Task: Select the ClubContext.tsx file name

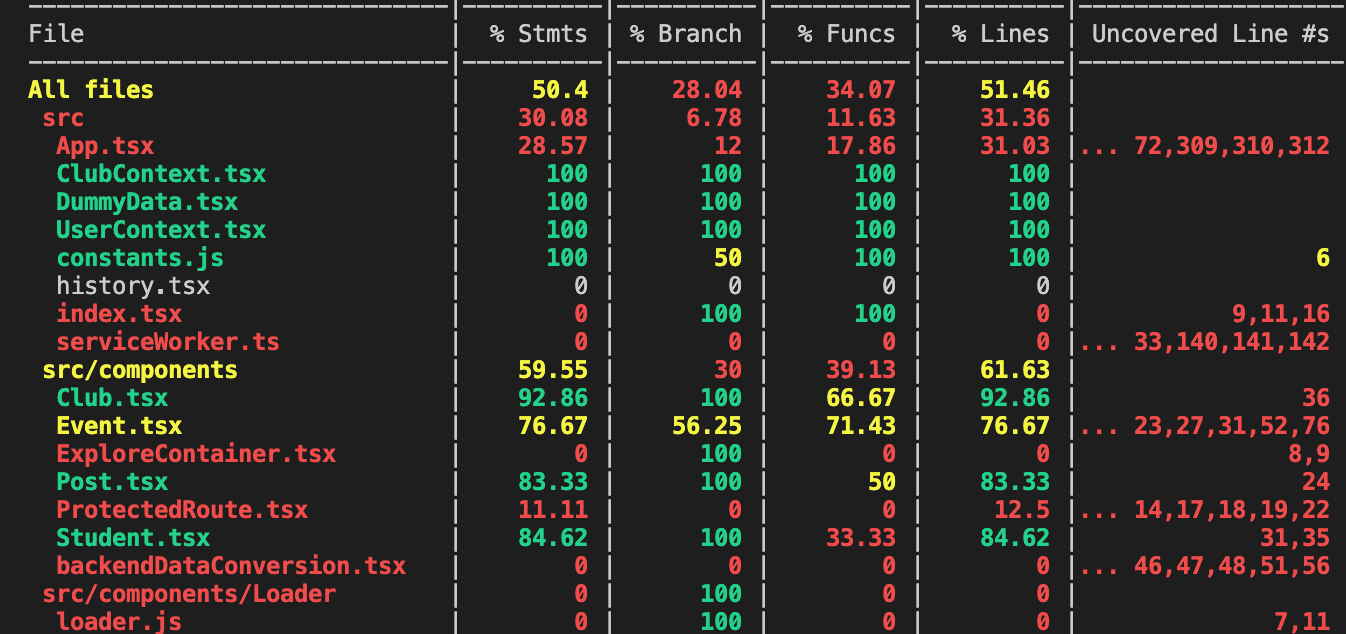Action: coord(161,174)
